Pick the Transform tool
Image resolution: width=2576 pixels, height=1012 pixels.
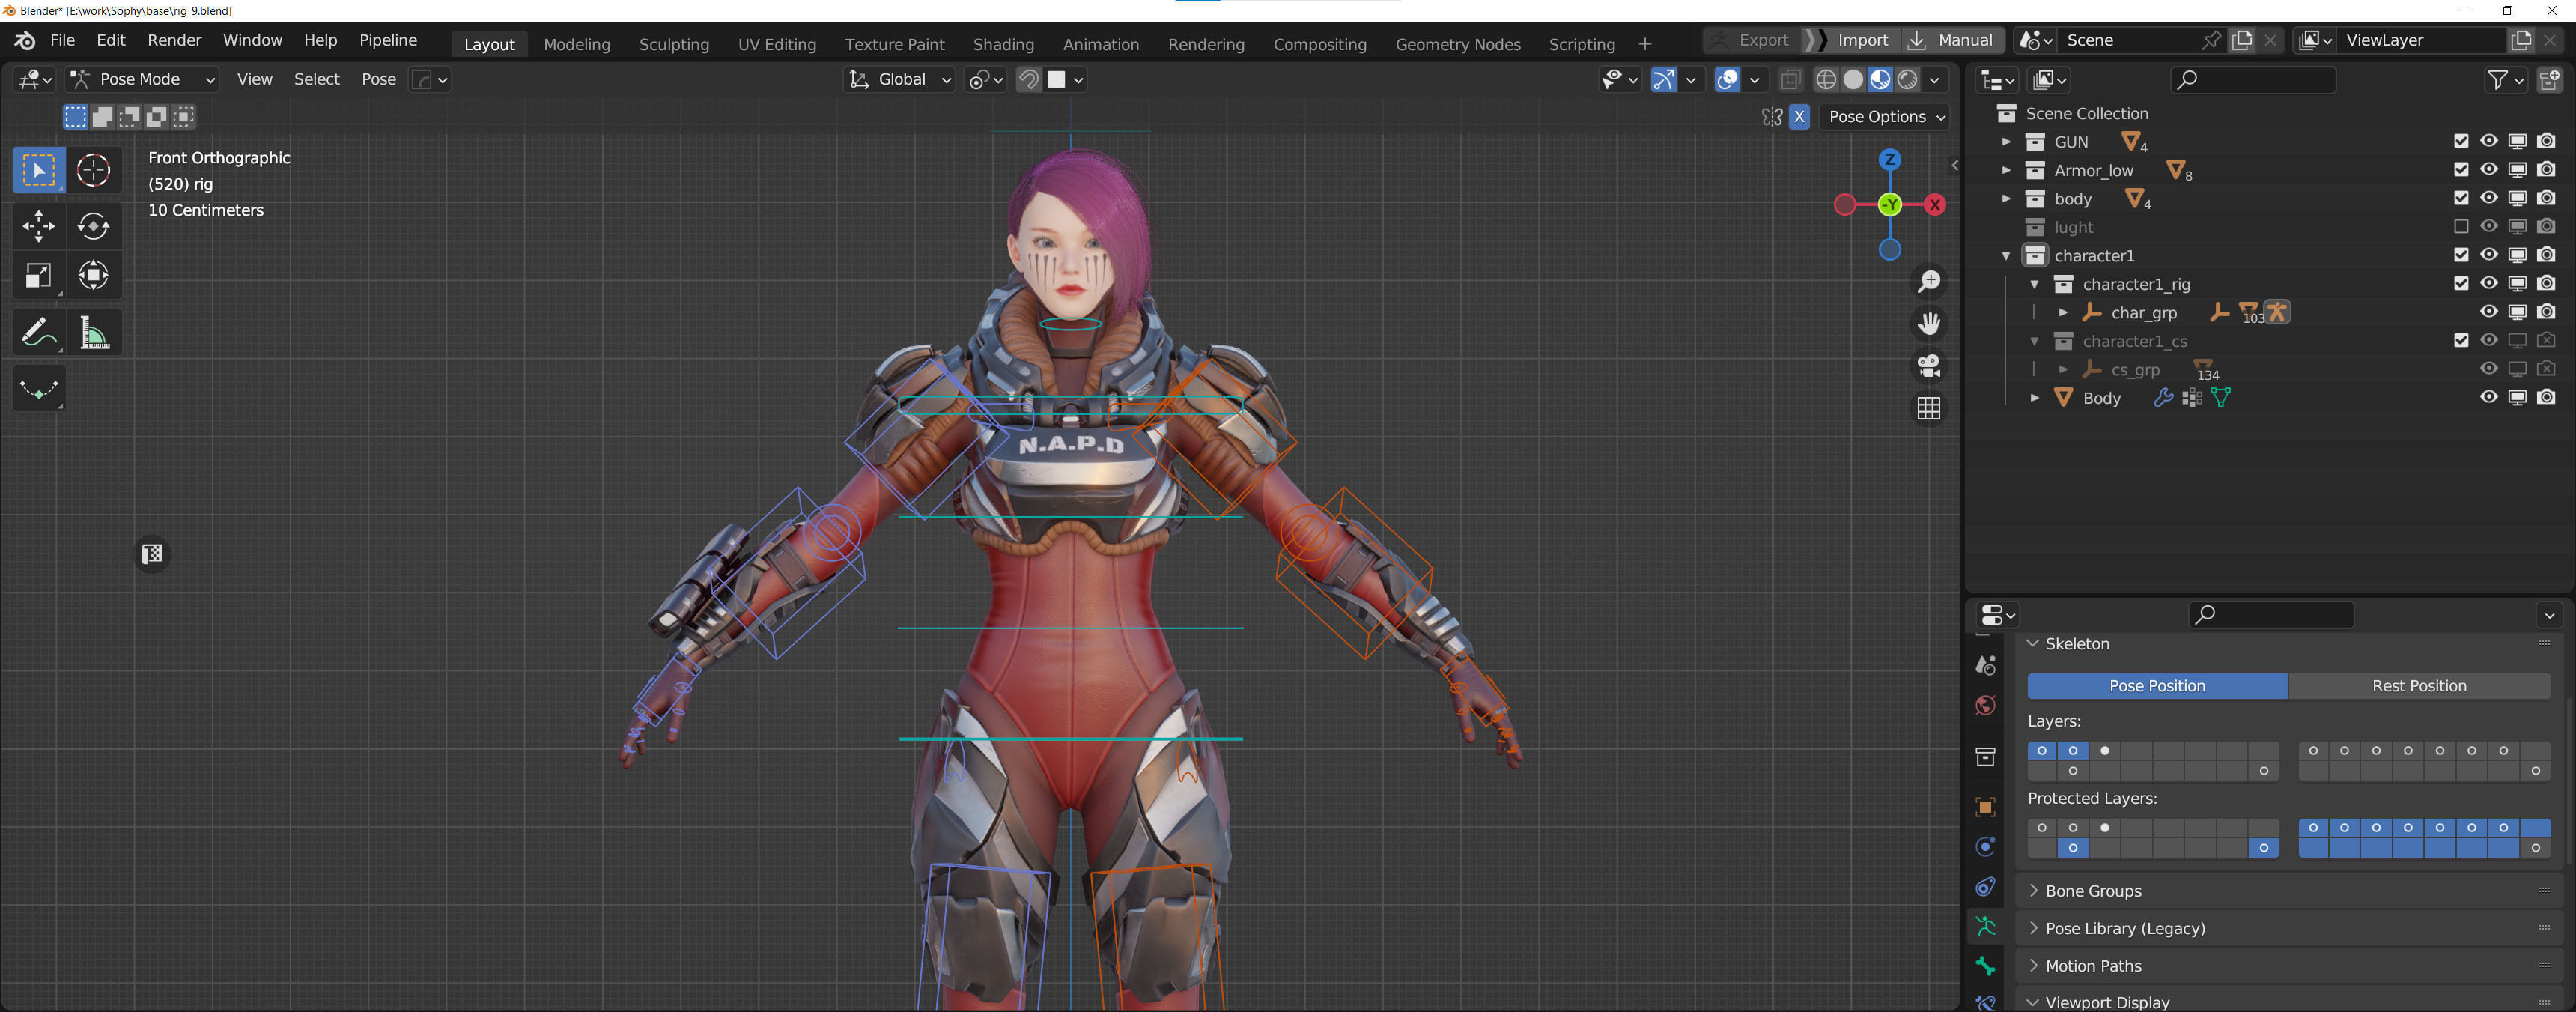click(x=93, y=276)
